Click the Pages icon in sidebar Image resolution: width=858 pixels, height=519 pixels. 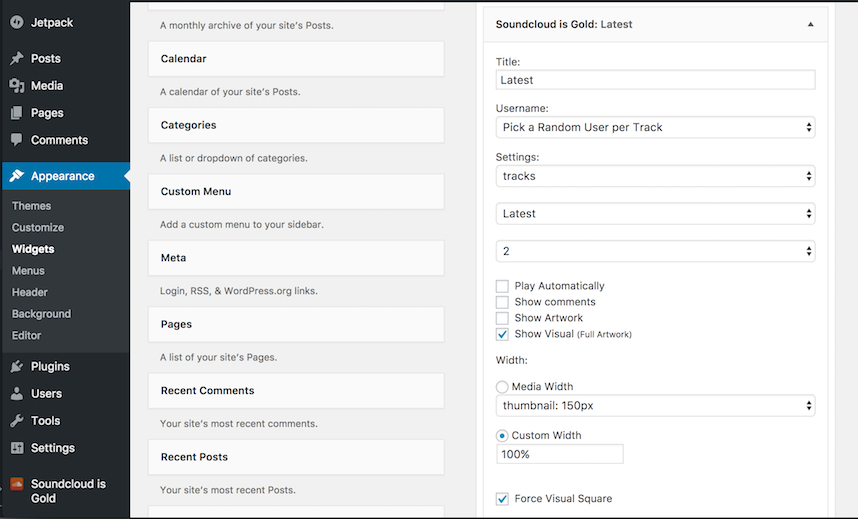(x=17, y=113)
